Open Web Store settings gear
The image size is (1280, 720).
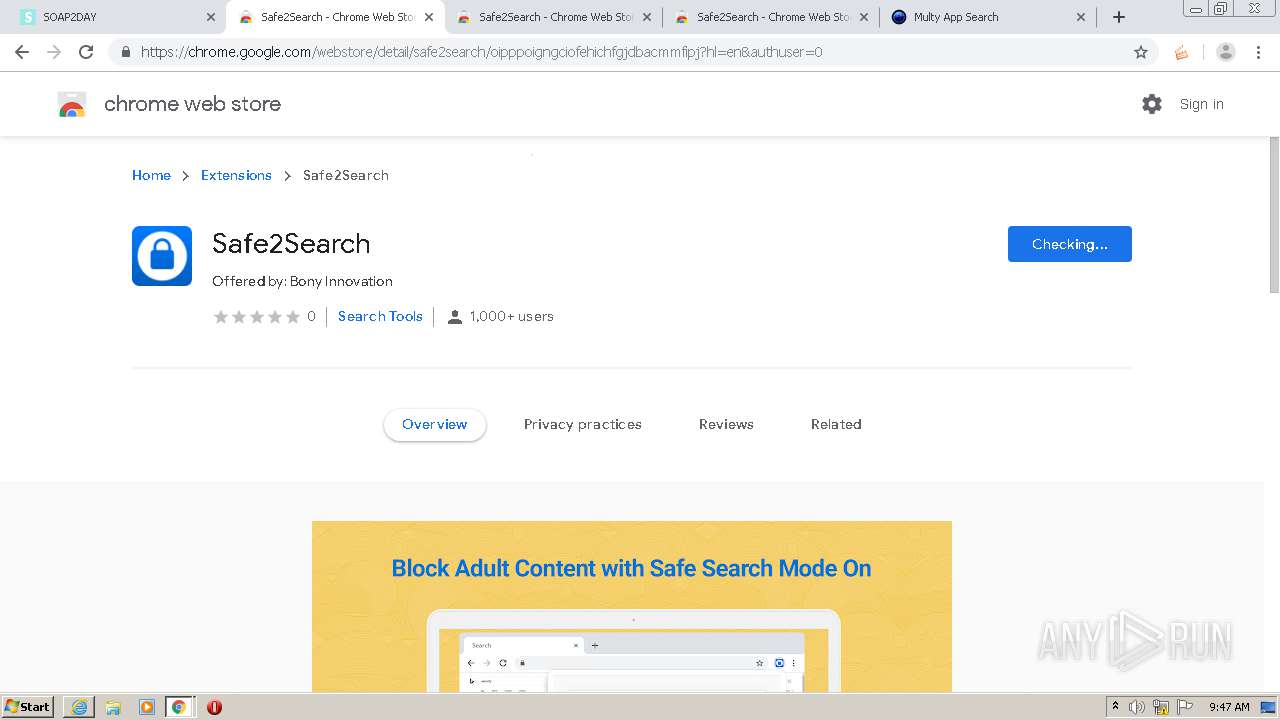(1152, 104)
